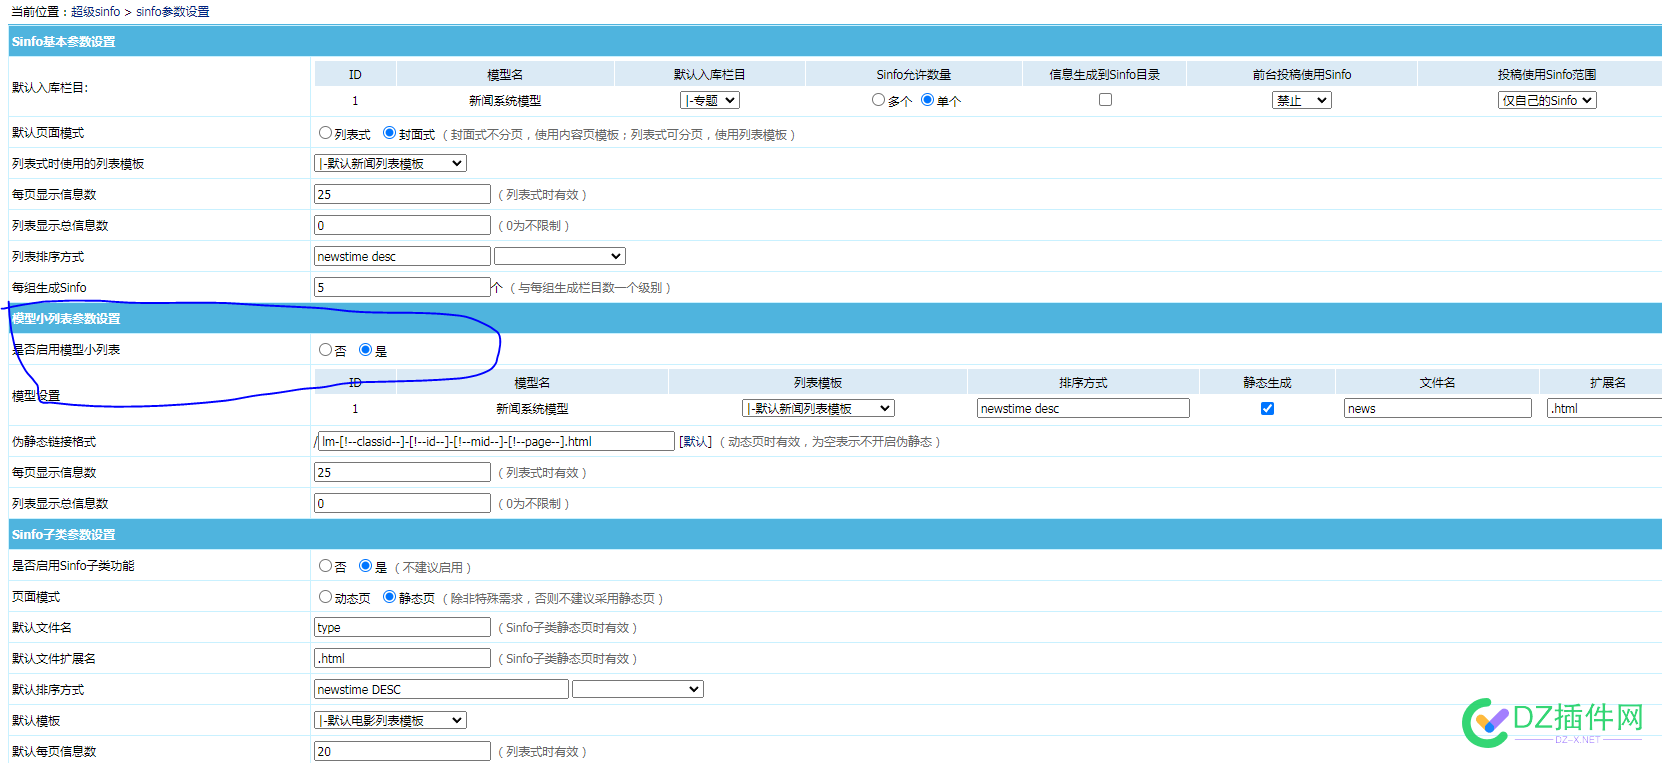Choose 封面式 for 默认页面模式

coord(389,133)
